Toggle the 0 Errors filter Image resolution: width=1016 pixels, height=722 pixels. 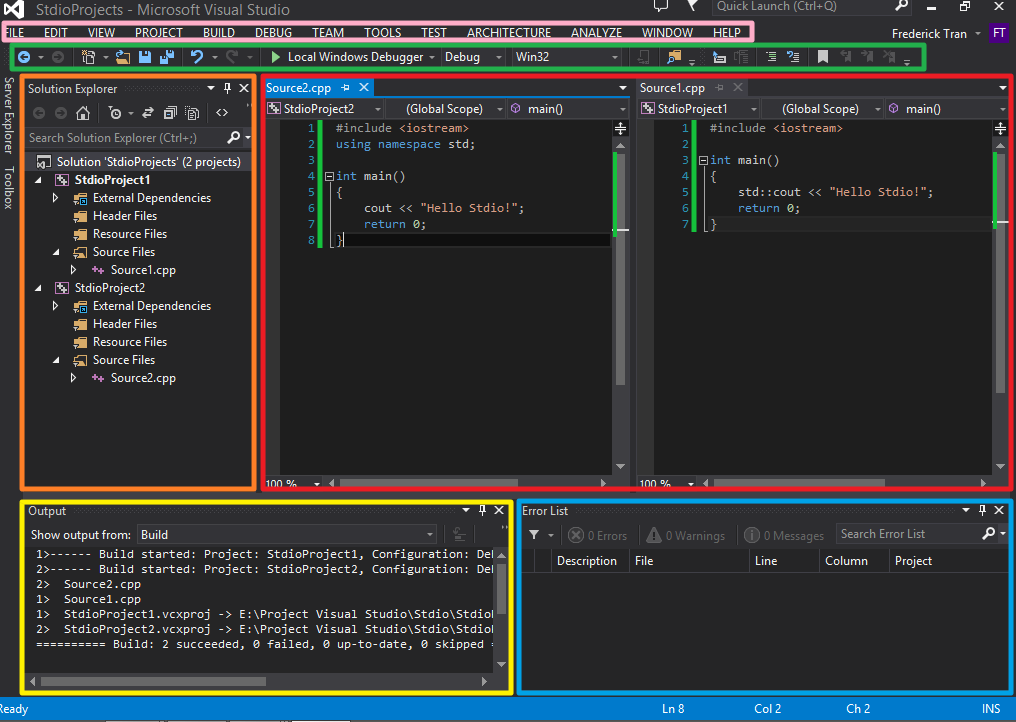click(x=597, y=535)
